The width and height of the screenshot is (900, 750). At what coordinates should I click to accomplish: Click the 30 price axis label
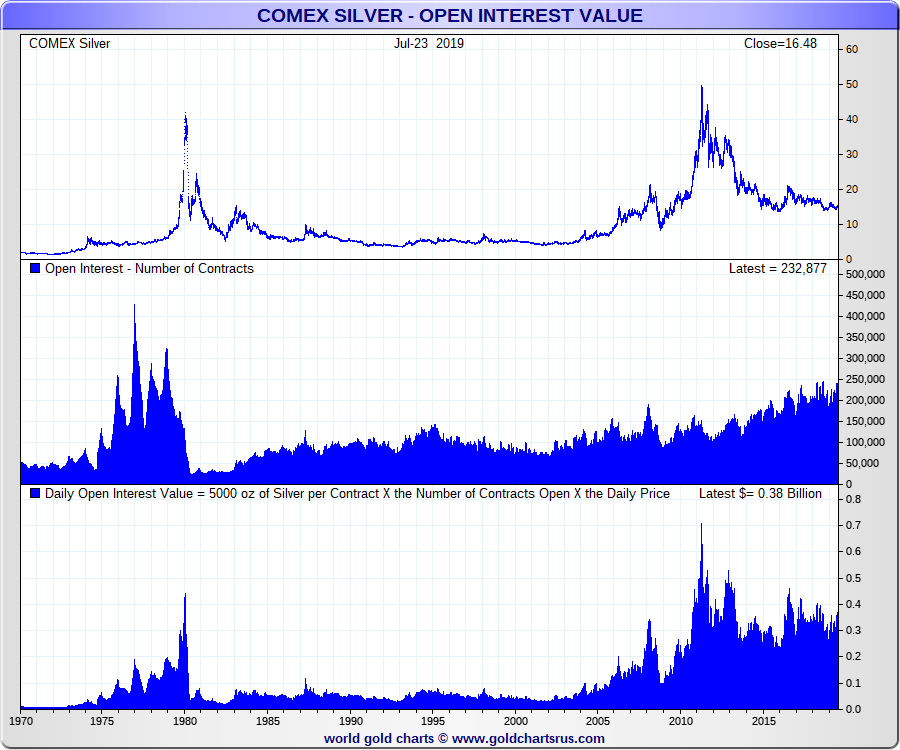(852, 154)
